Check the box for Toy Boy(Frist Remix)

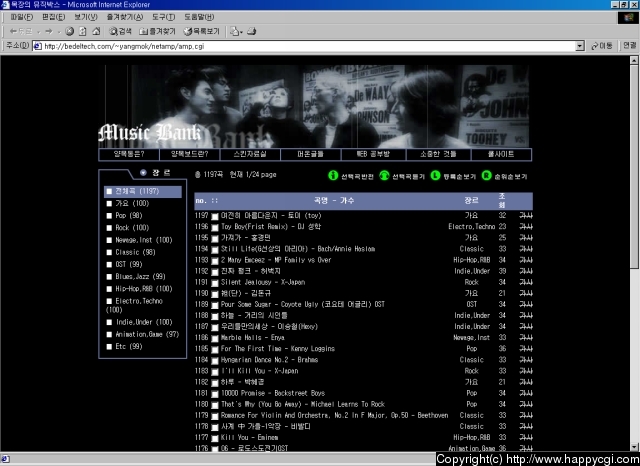(x=215, y=228)
